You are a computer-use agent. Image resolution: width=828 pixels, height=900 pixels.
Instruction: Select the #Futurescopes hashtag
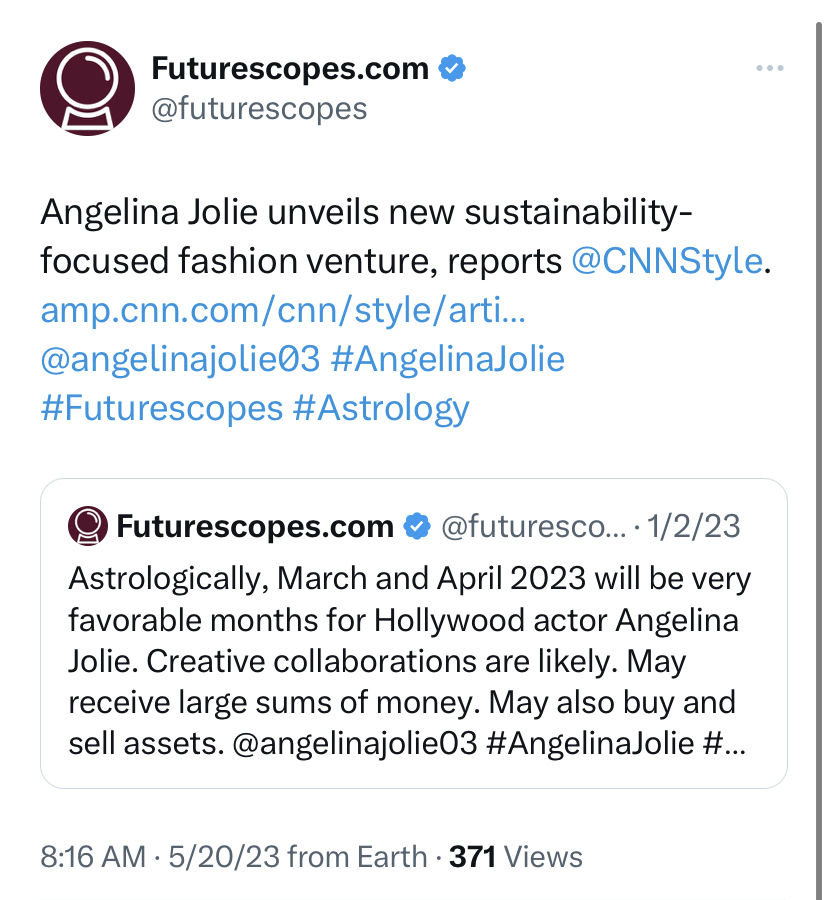pos(162,408)
